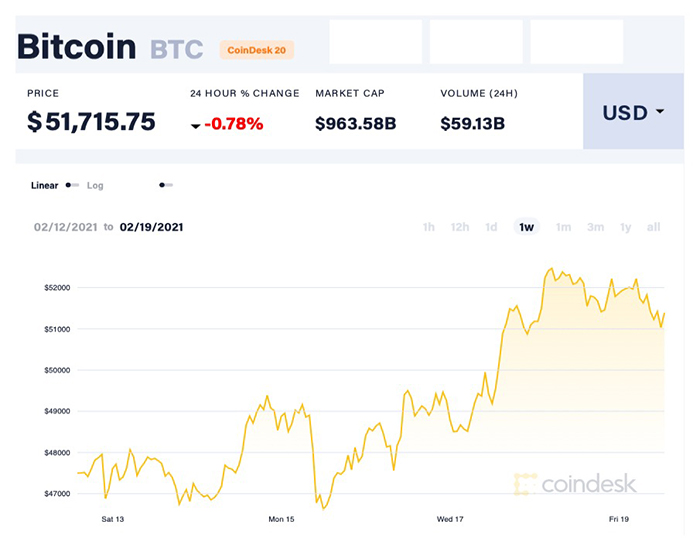Switch chart to 1y range
The image size is (700, 538).
click(625, 227)
